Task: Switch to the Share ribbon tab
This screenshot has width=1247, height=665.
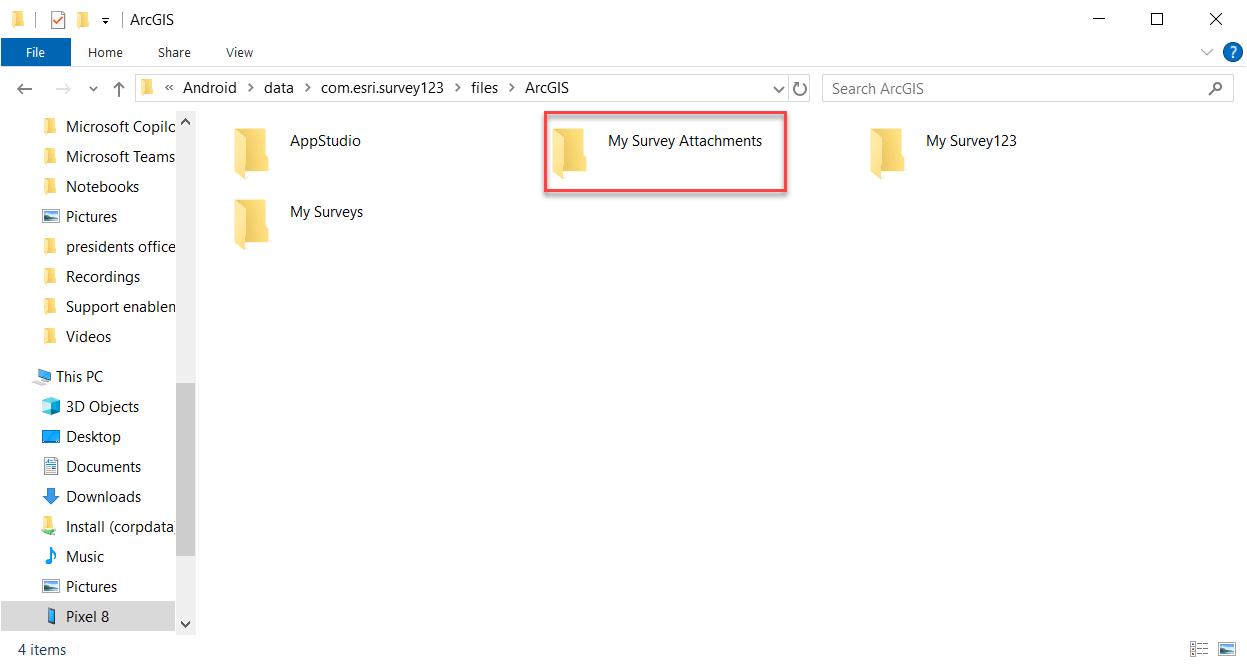Action: click(174, 53)
